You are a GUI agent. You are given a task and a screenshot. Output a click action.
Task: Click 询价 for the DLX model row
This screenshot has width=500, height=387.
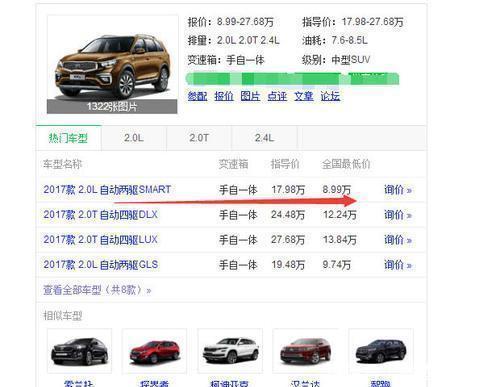tap(398, 215)
